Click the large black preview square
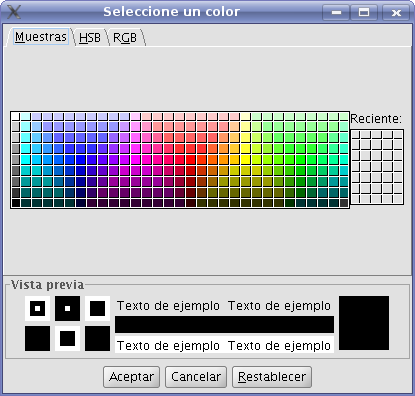This screenshot has width=415, height=396. (x=364, y=323)
